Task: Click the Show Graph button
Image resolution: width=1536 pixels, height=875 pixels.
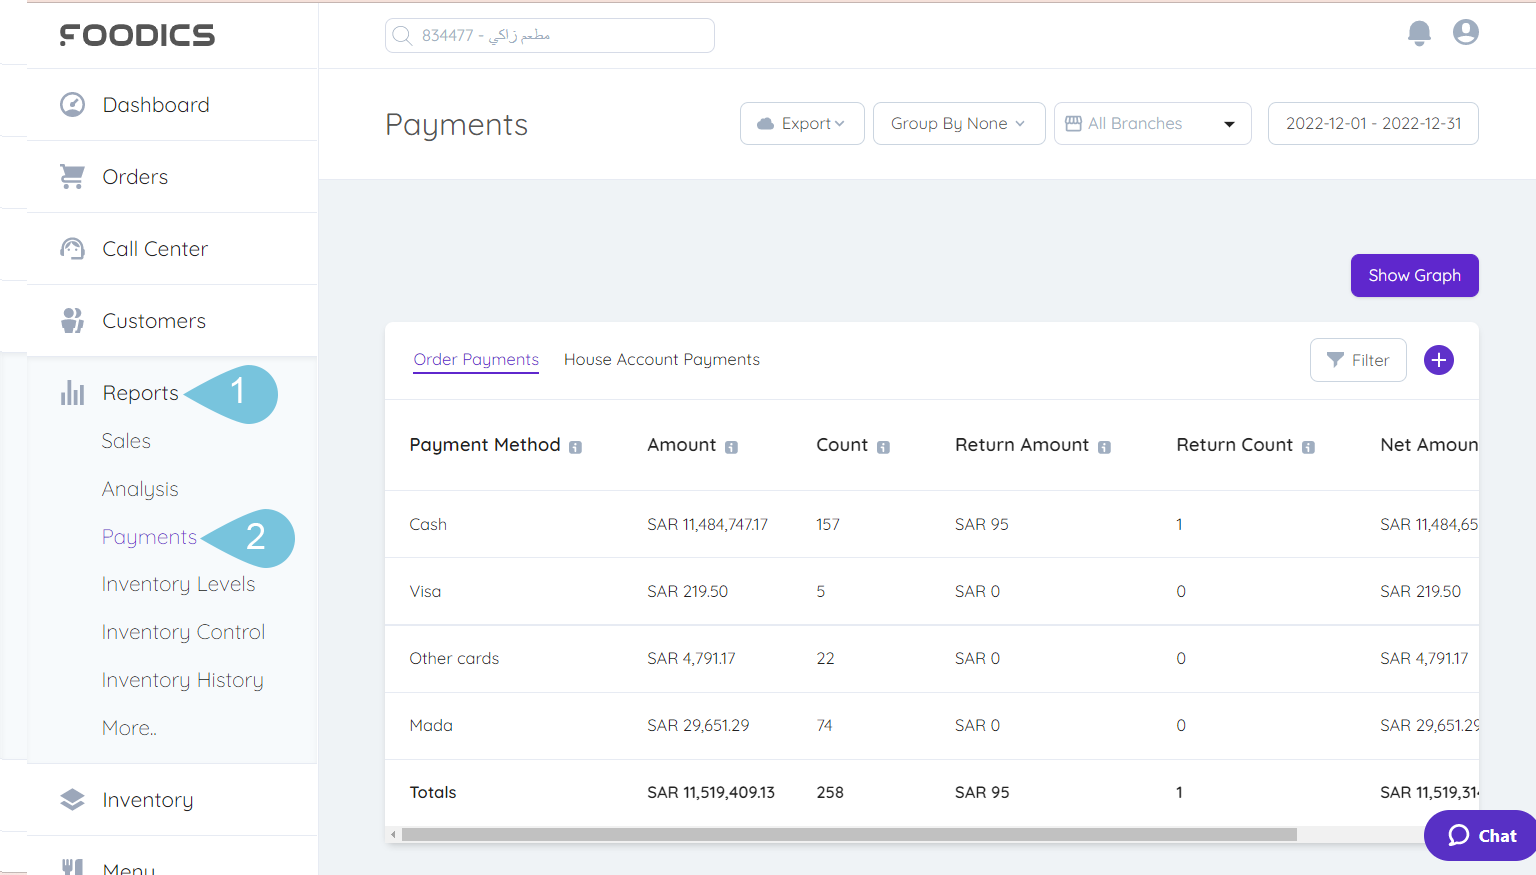Action: point(1414,275)
